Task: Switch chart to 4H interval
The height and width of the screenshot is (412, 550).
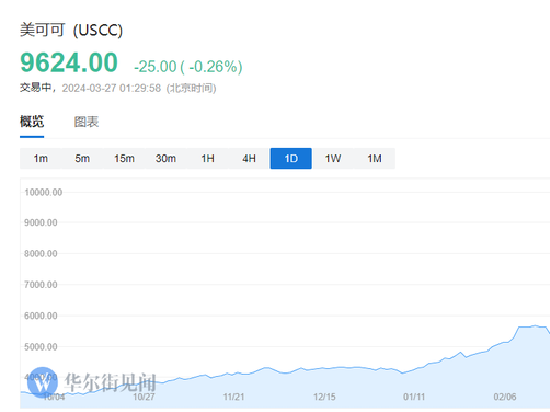Action: 249,158
